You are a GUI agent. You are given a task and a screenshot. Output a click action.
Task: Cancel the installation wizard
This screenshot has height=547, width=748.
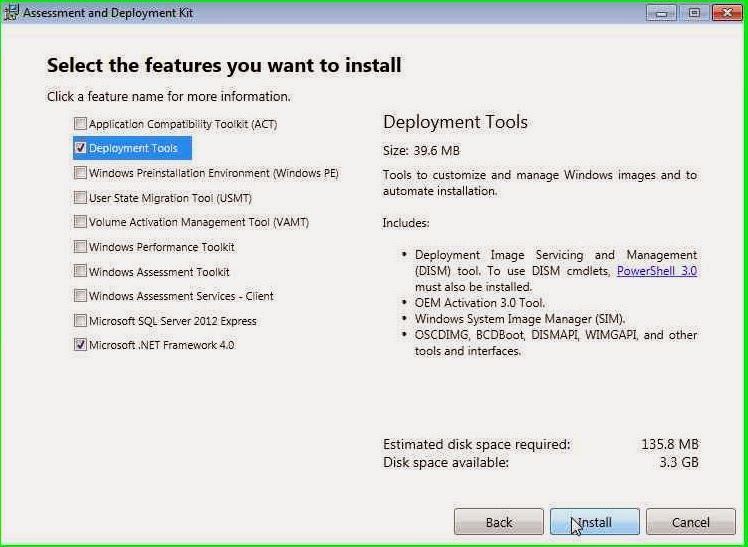pos(690,522)
